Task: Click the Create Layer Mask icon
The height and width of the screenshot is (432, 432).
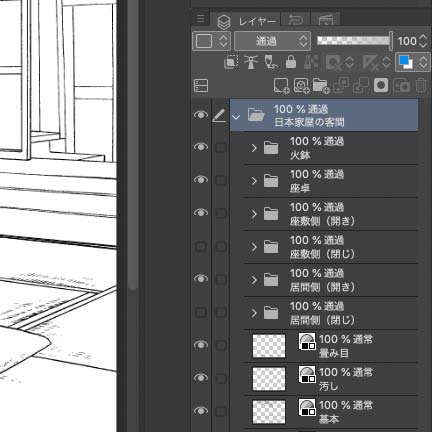Action: point(381,85)
